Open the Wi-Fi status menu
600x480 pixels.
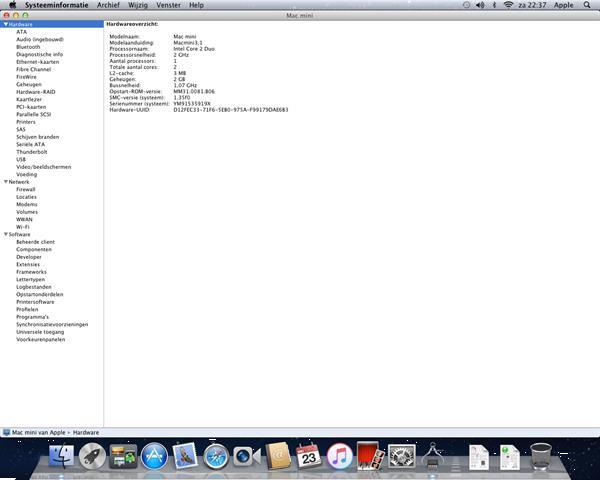tap(508, 5)
